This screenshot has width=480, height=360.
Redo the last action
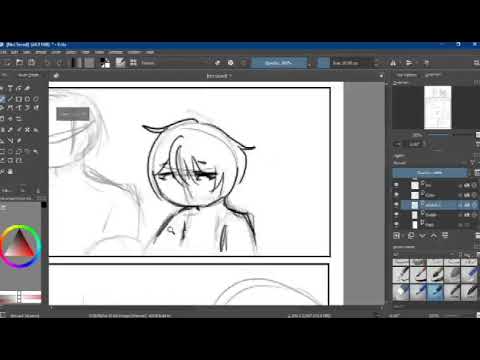click(59, 62)
